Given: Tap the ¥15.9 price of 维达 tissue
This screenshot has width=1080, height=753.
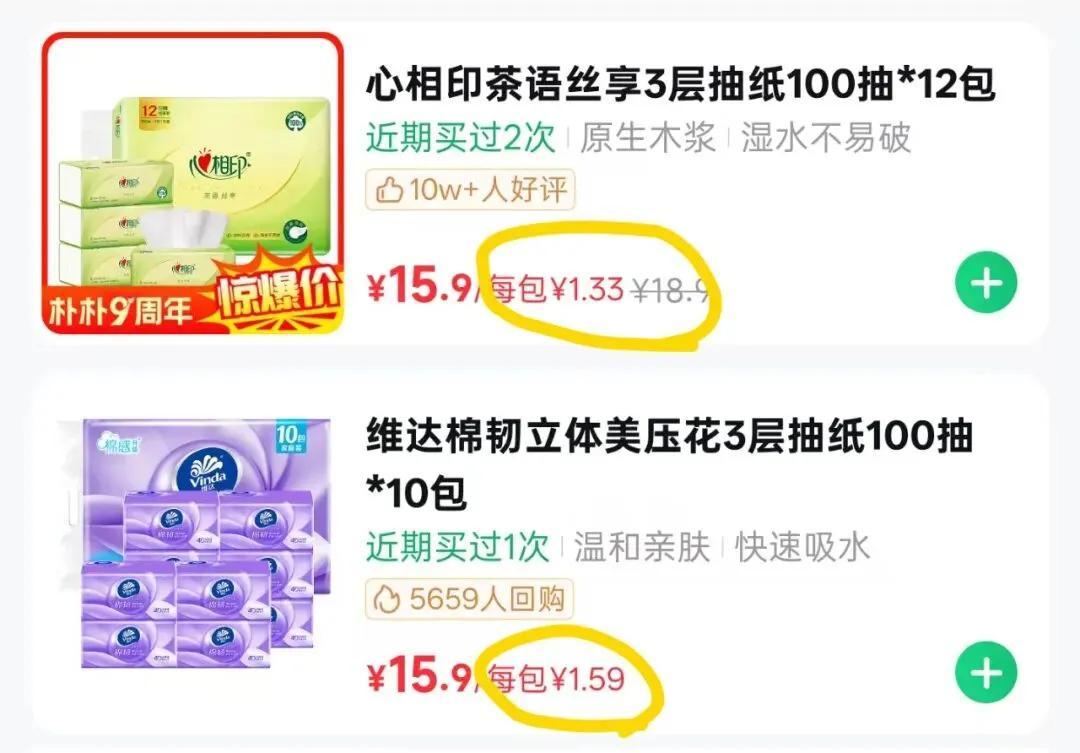Looking at the screenshot, I should (x=419, y=676).
